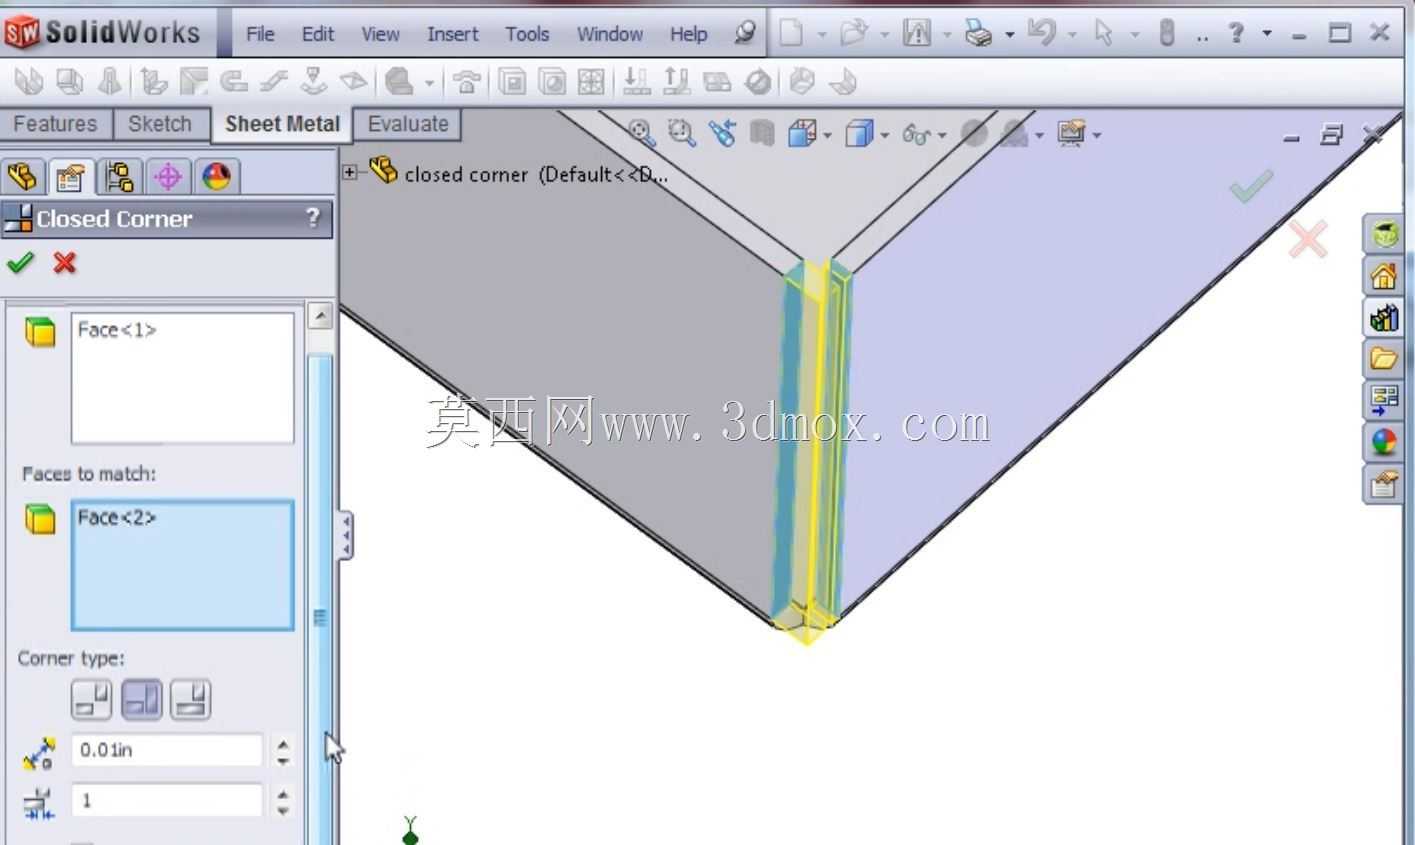This screenshot has height=845, width=1415.
Task: Click the Rebuild traffic light icon
Action: (1166, 33)
